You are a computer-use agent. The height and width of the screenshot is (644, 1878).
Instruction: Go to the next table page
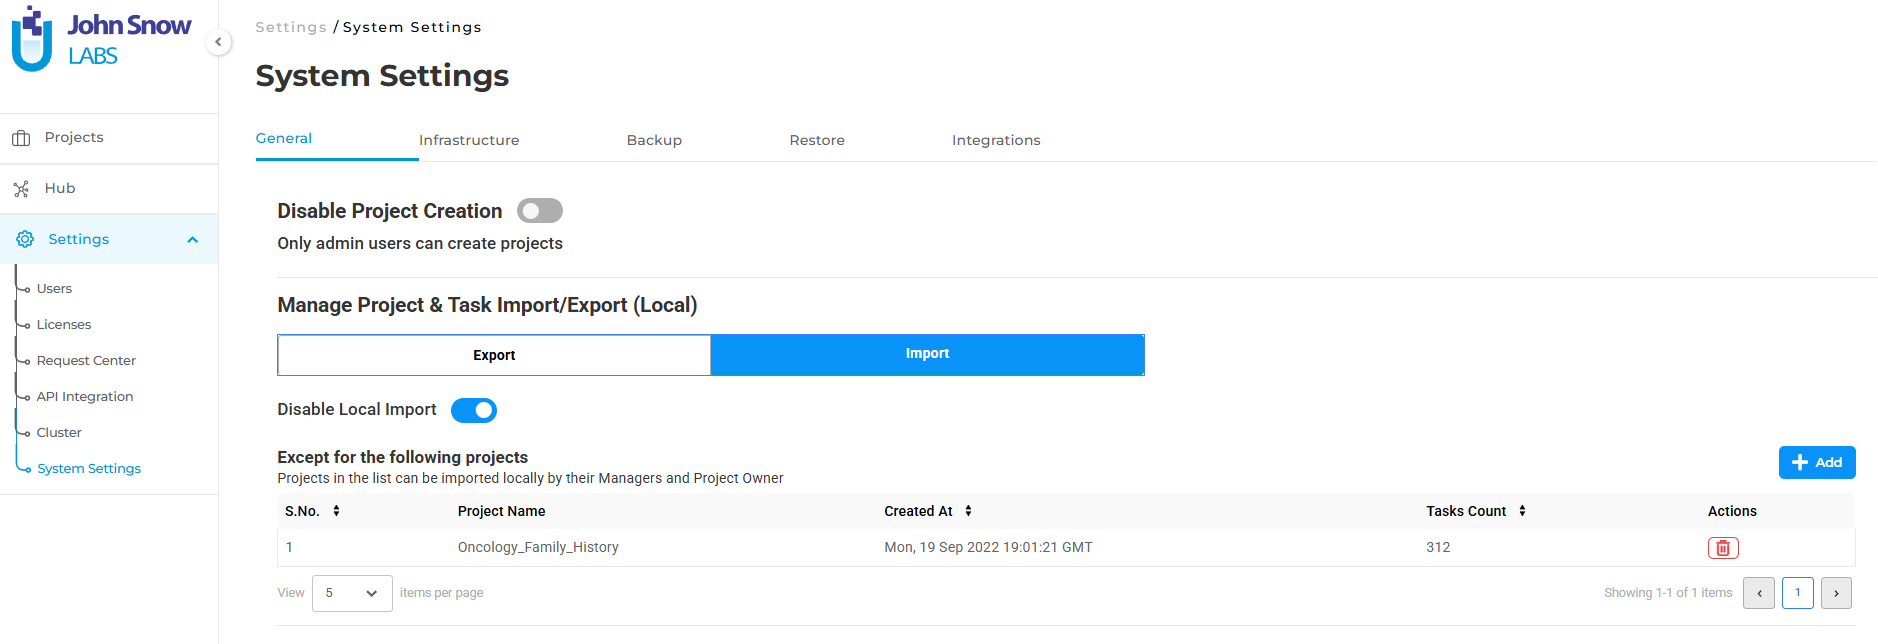coord(1835,593)
